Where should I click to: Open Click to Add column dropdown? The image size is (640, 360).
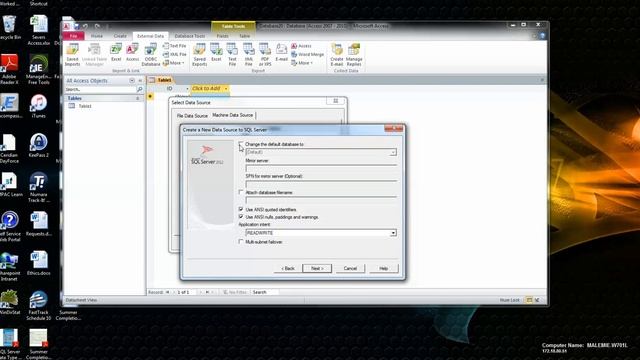point(226,89)
